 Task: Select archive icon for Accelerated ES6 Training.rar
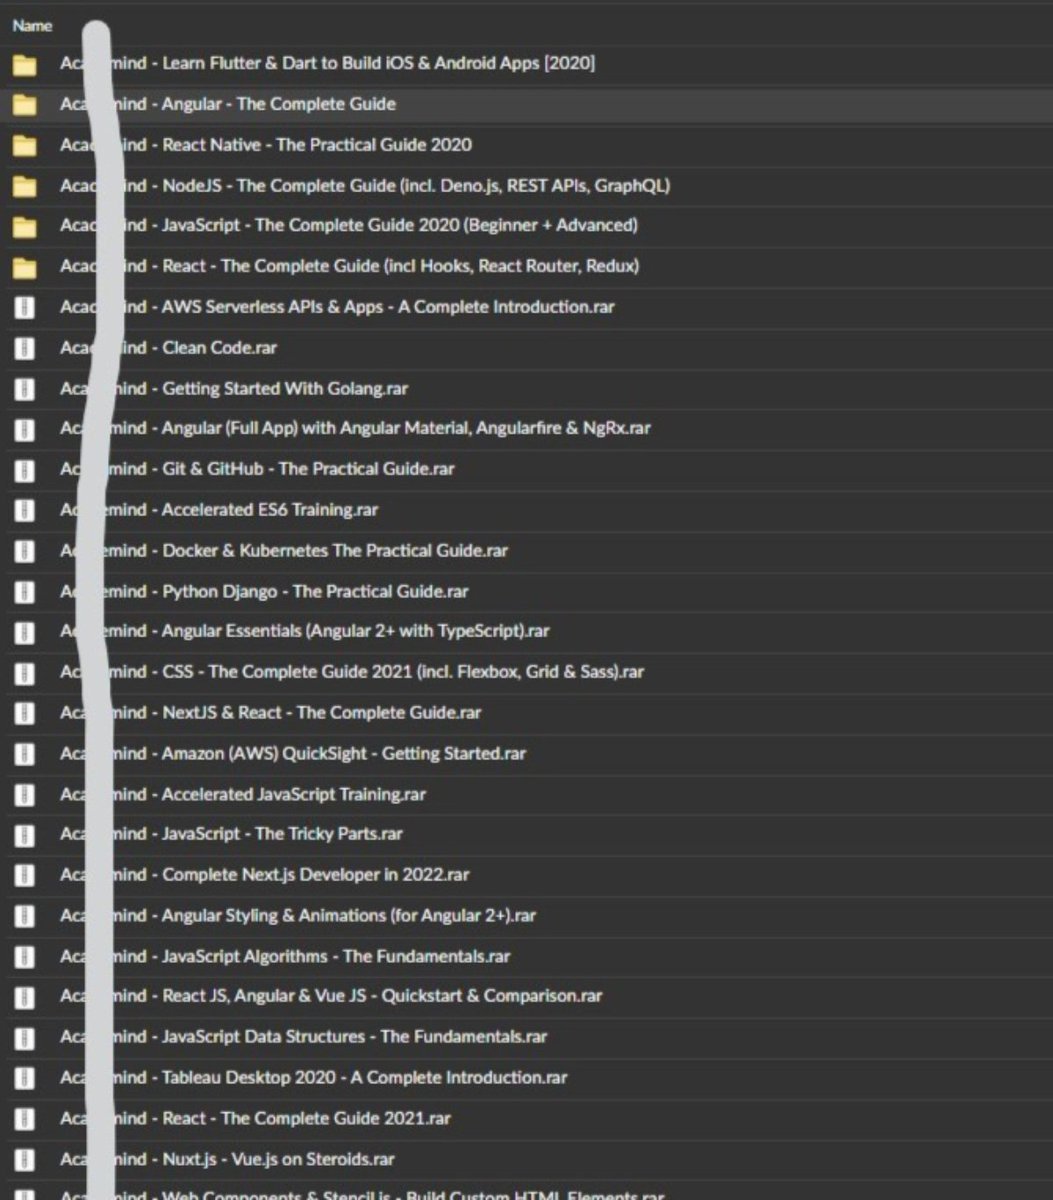pyautogui.click(x=25, y=511)
